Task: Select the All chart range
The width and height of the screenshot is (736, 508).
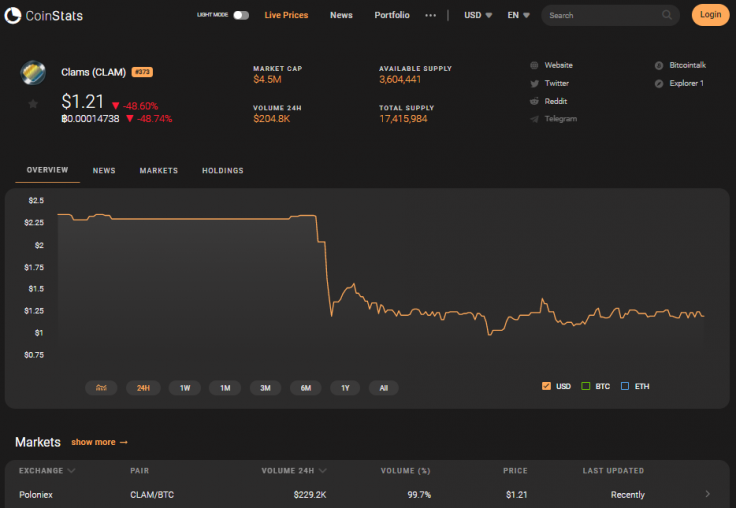Action: [383, 388]
